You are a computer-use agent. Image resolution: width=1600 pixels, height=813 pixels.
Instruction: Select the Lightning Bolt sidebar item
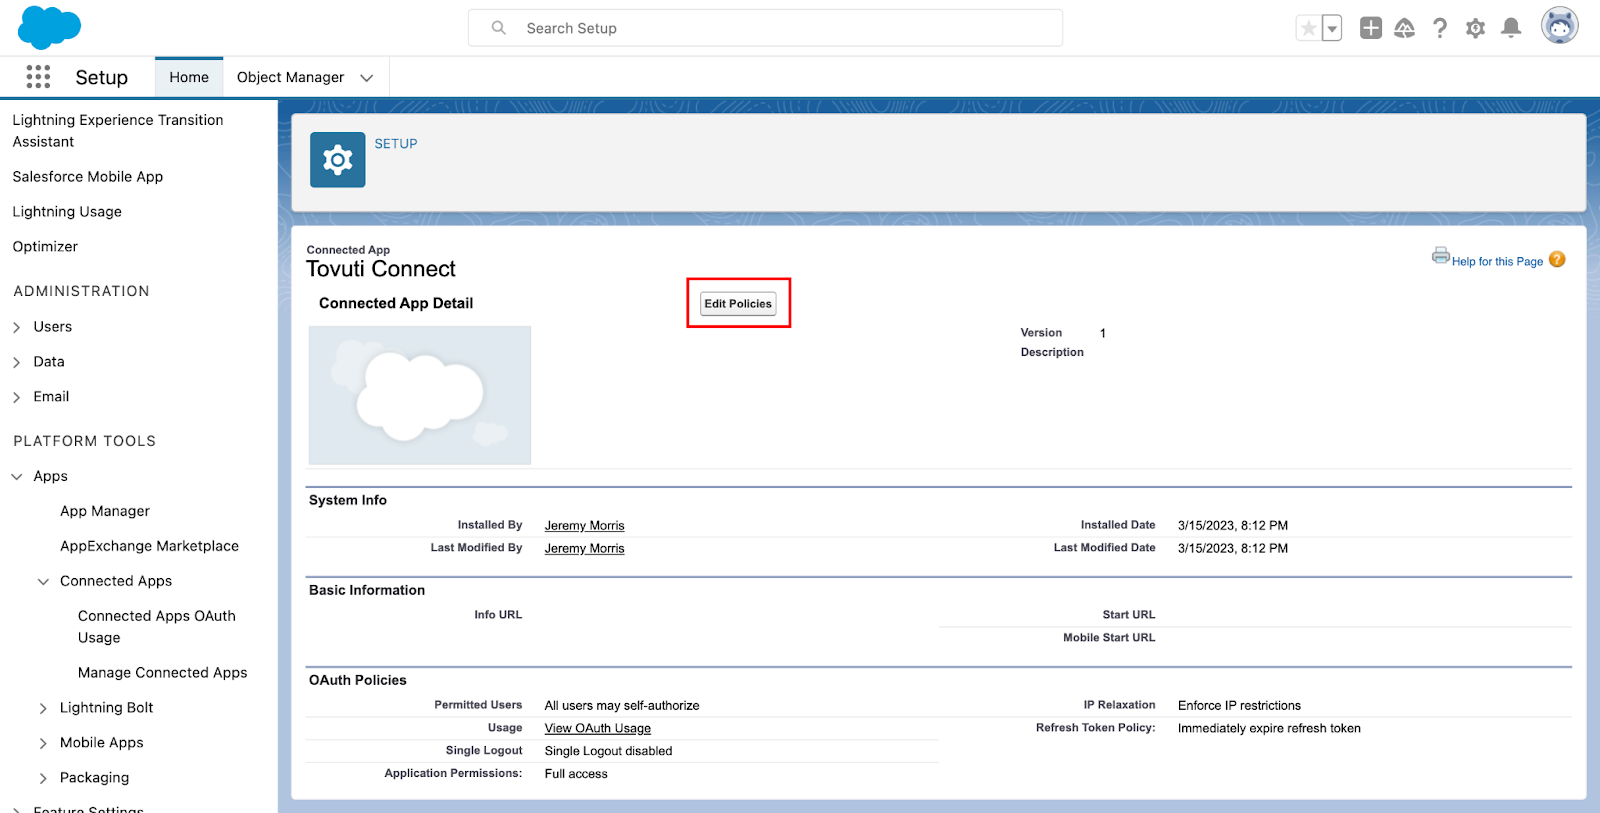[x=107, y=708]
